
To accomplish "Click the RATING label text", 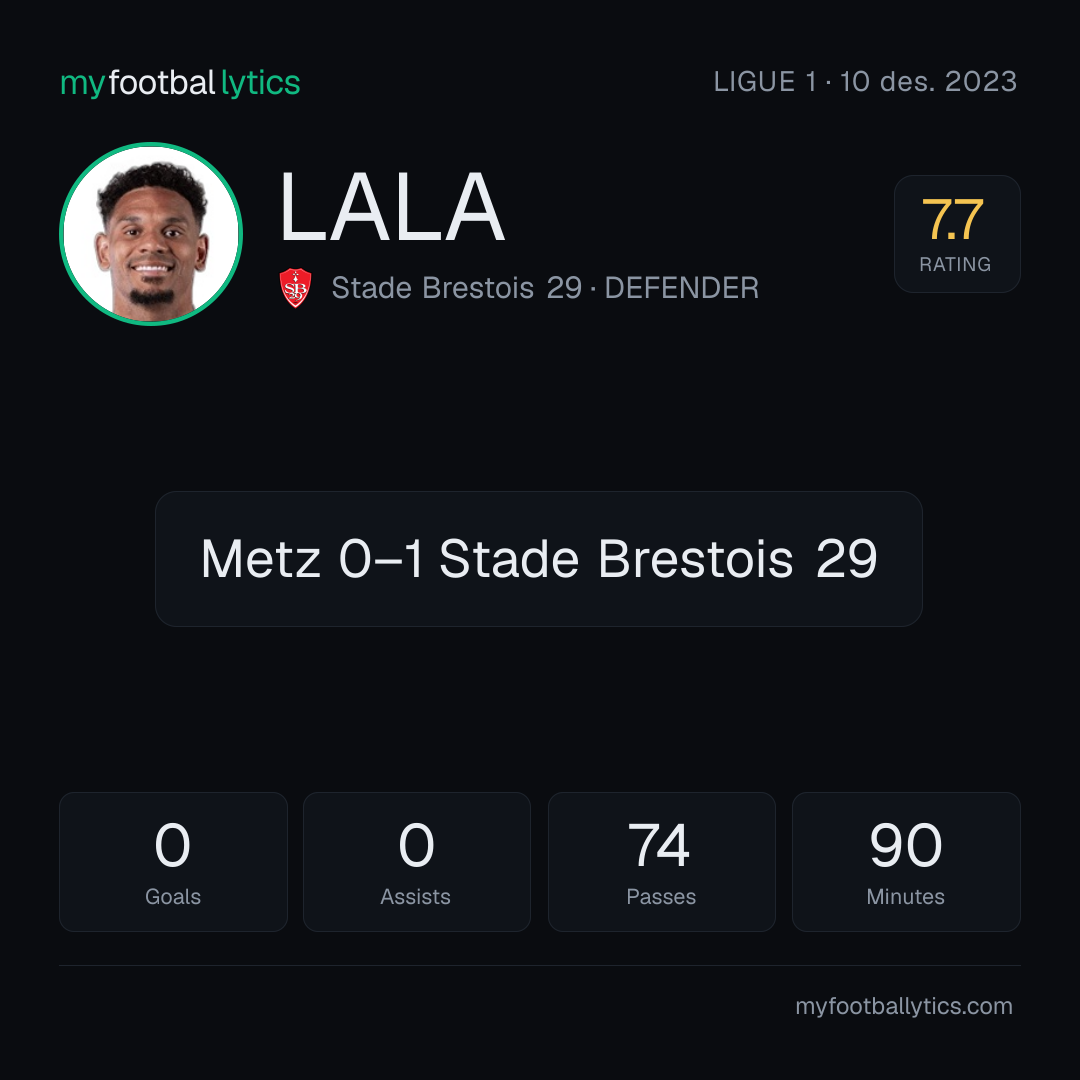I will pyautogui.click(x=955, y=264).
